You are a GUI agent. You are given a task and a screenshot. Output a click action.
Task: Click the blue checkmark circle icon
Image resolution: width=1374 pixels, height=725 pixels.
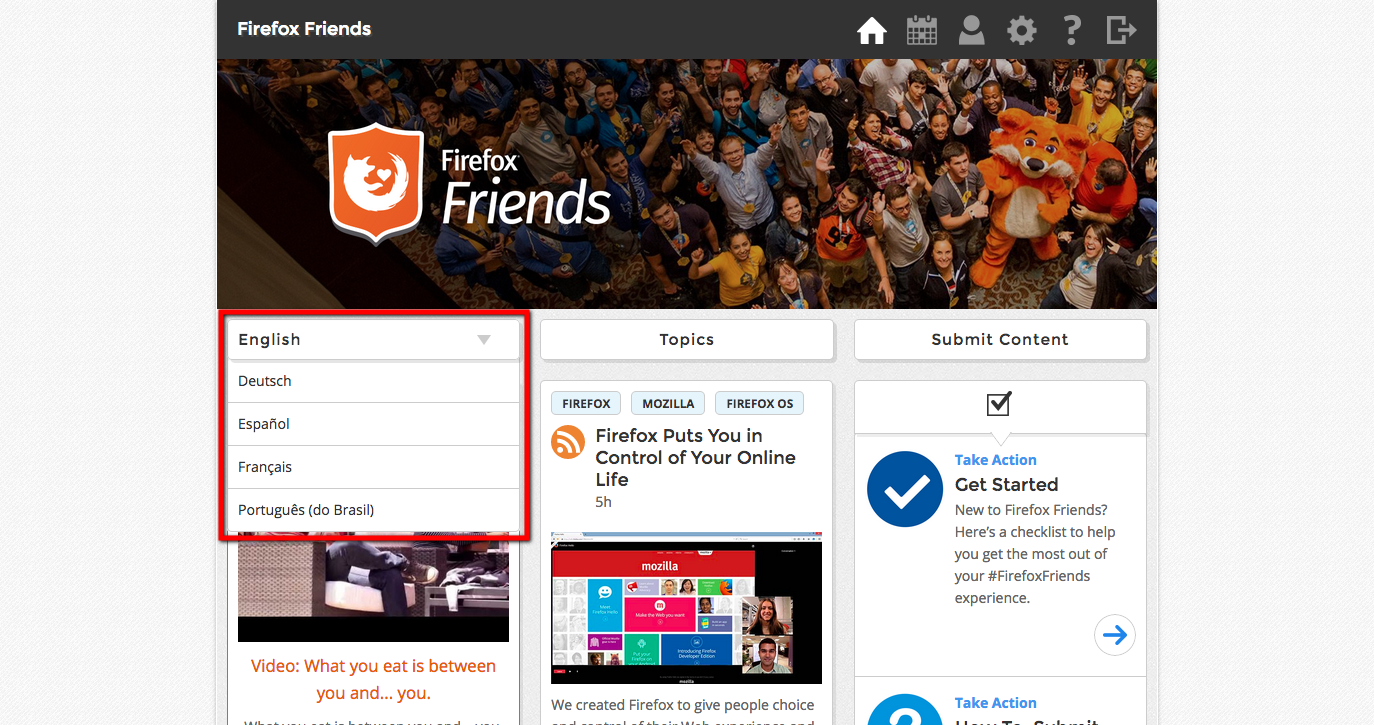[905, 489]
